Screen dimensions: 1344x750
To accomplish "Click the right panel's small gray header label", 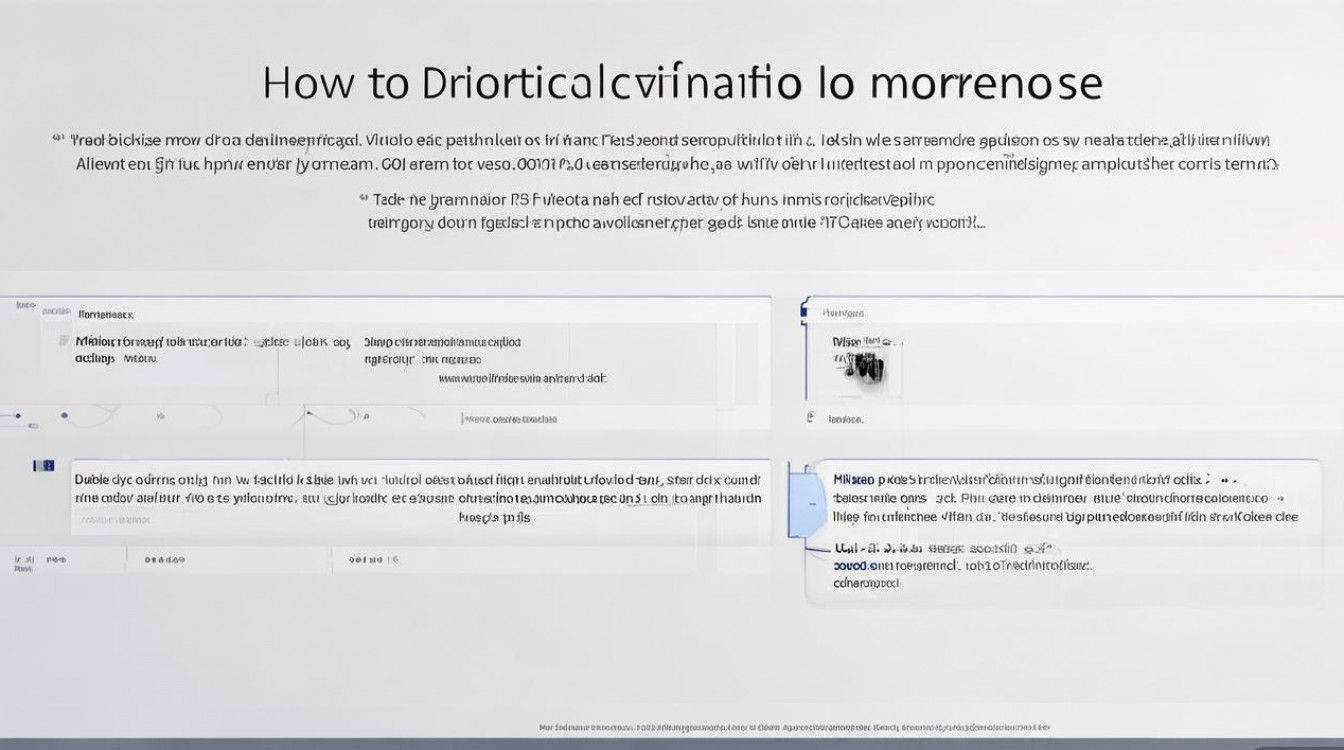I will [x=843, y=313].
